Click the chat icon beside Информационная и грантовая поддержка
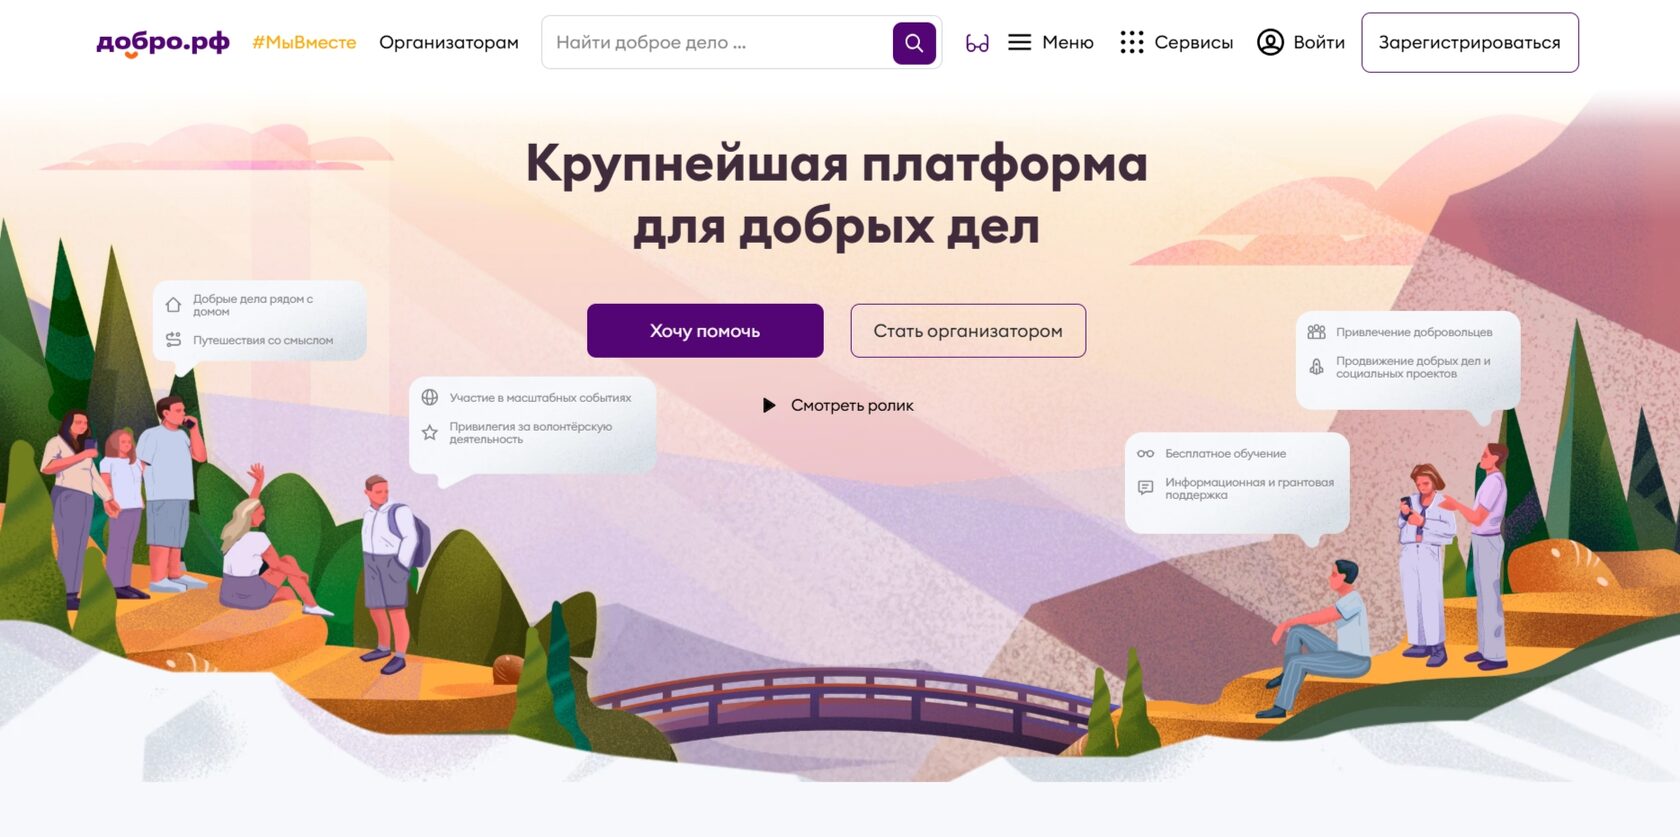This screenshot has width=1680, height=837. tap(1146, 488)
